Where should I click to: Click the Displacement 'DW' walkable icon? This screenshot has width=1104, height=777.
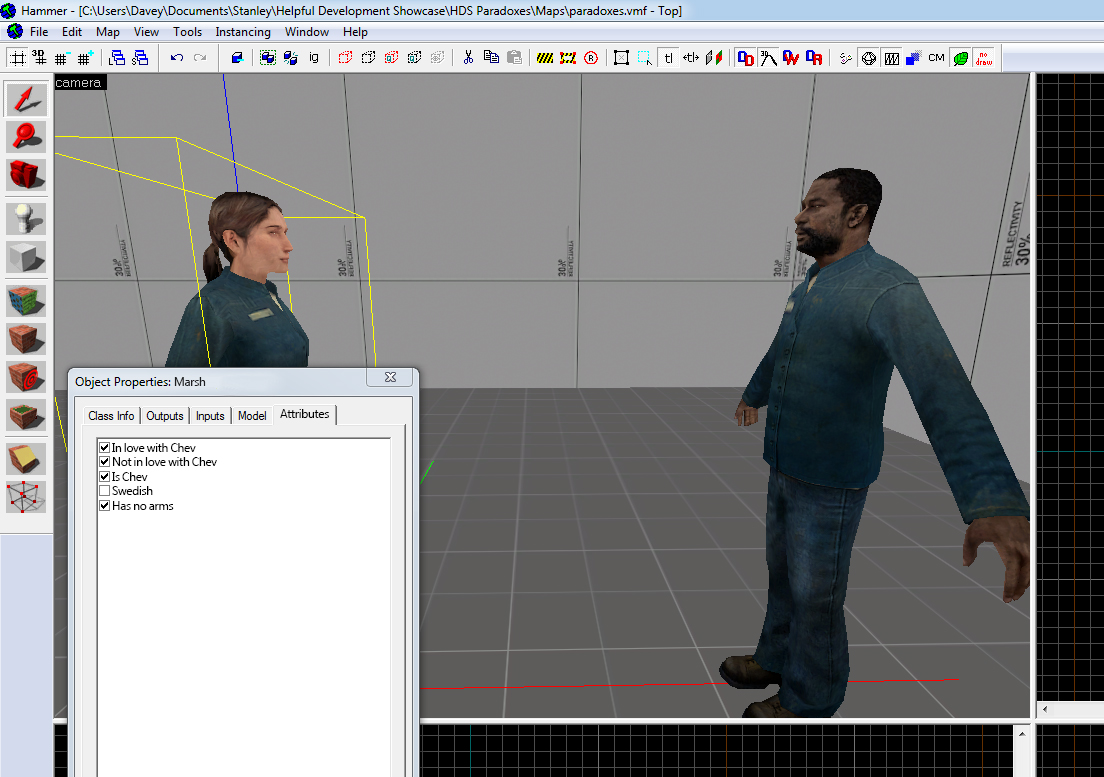pyautogui.click(x=791, y=58)
